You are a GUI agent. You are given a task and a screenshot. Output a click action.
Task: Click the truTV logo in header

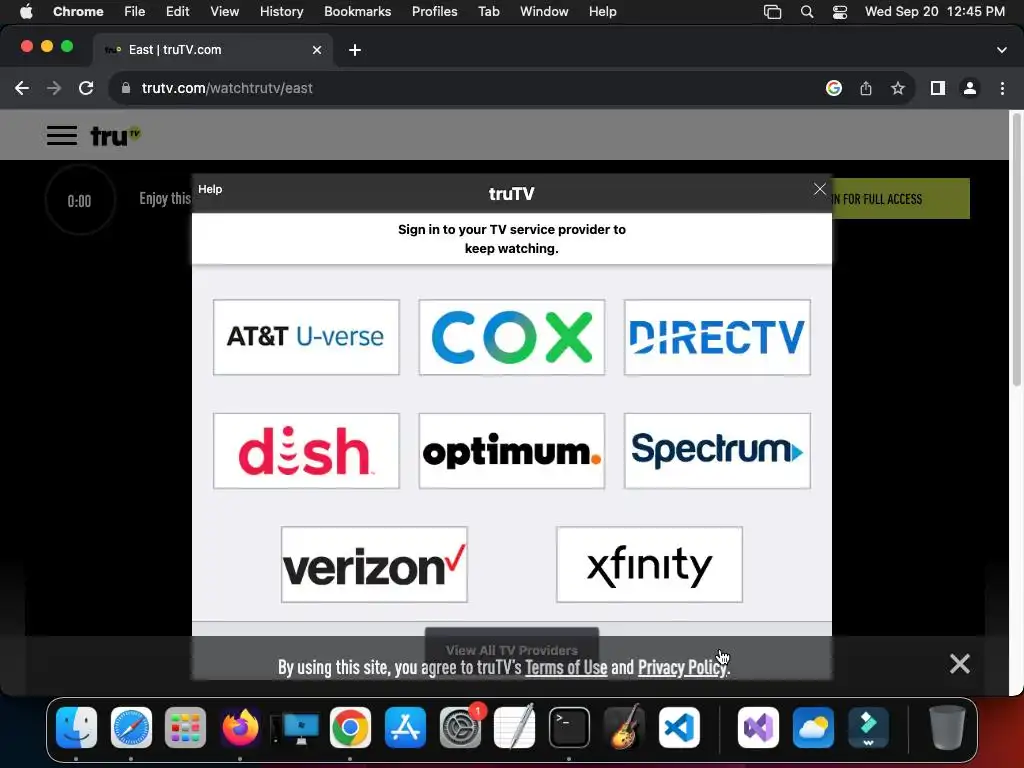(115, 136)
